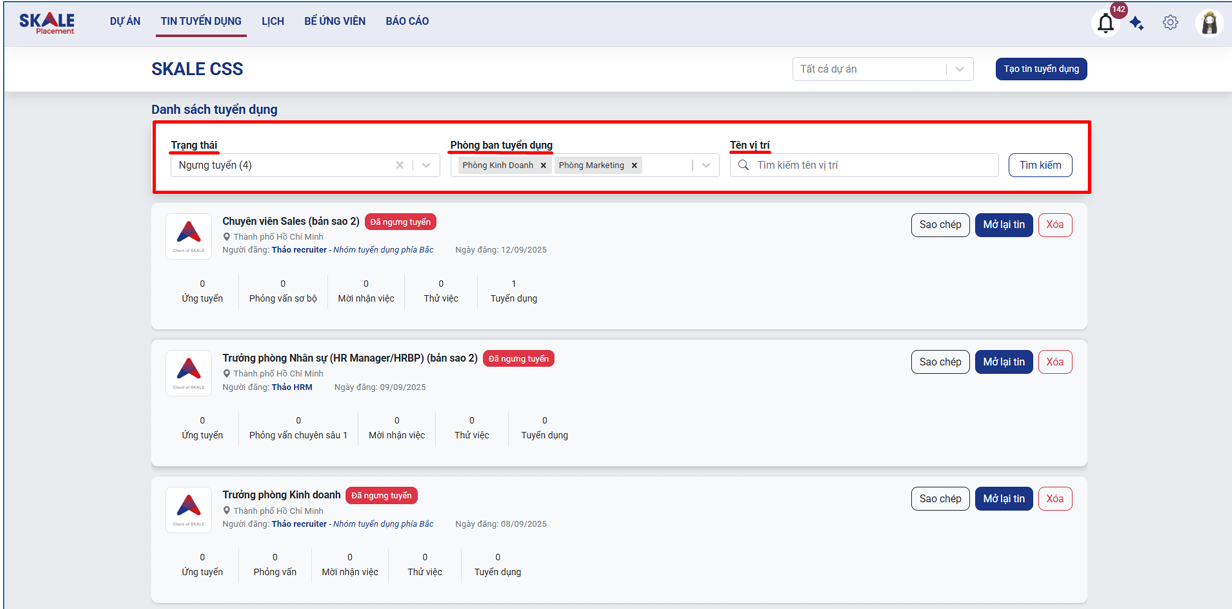Open the notifications bell icon
Image resolution: width=1232 pixels, height=609 pixels.
(1105, 24)
